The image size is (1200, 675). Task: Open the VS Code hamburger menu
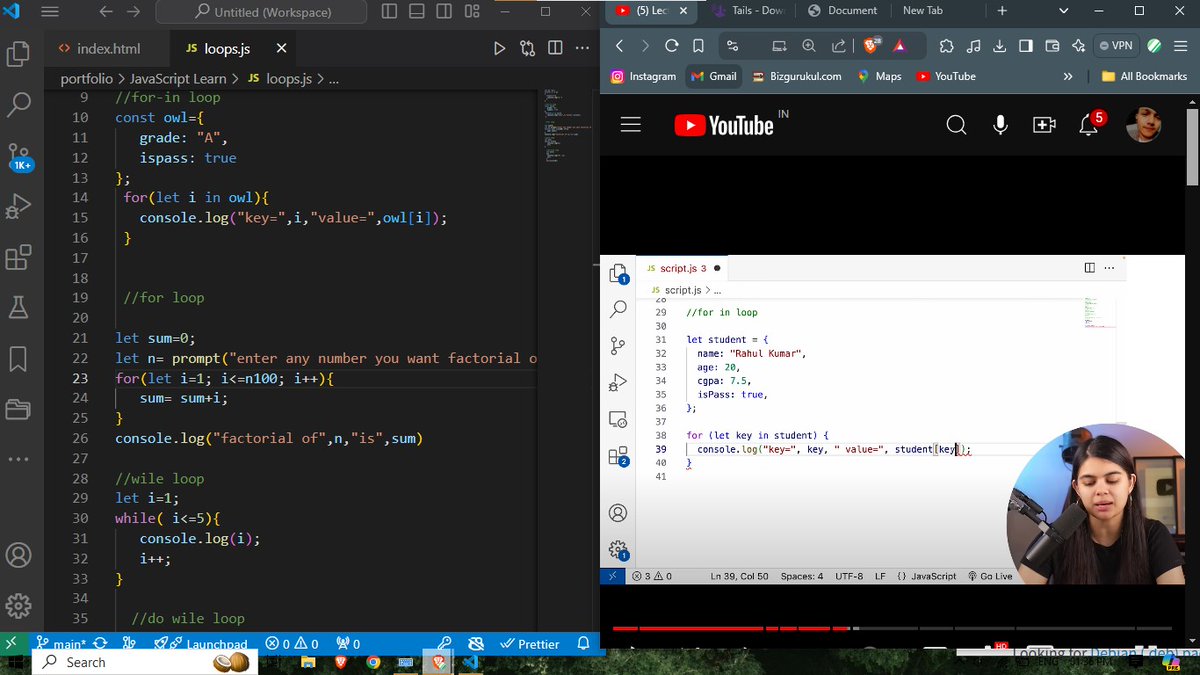pos(48,12)
